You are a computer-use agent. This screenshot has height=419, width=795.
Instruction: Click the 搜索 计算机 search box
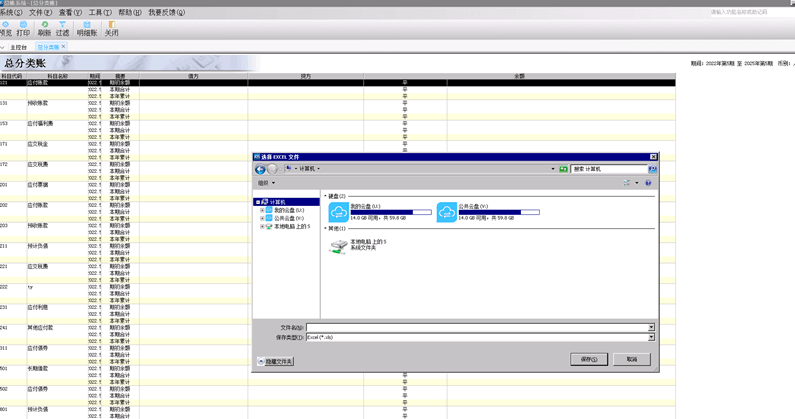pyautogui.click(x=608, y=169)
